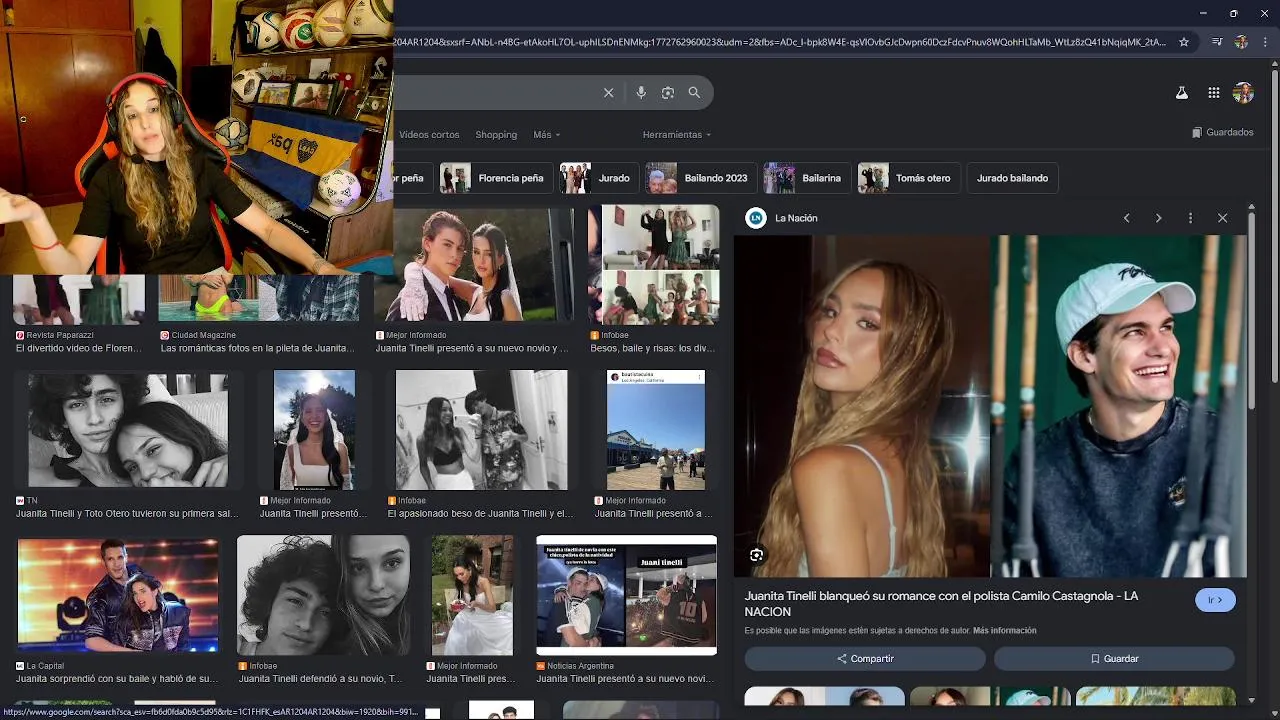Open more options in image preview panel

1190,218
